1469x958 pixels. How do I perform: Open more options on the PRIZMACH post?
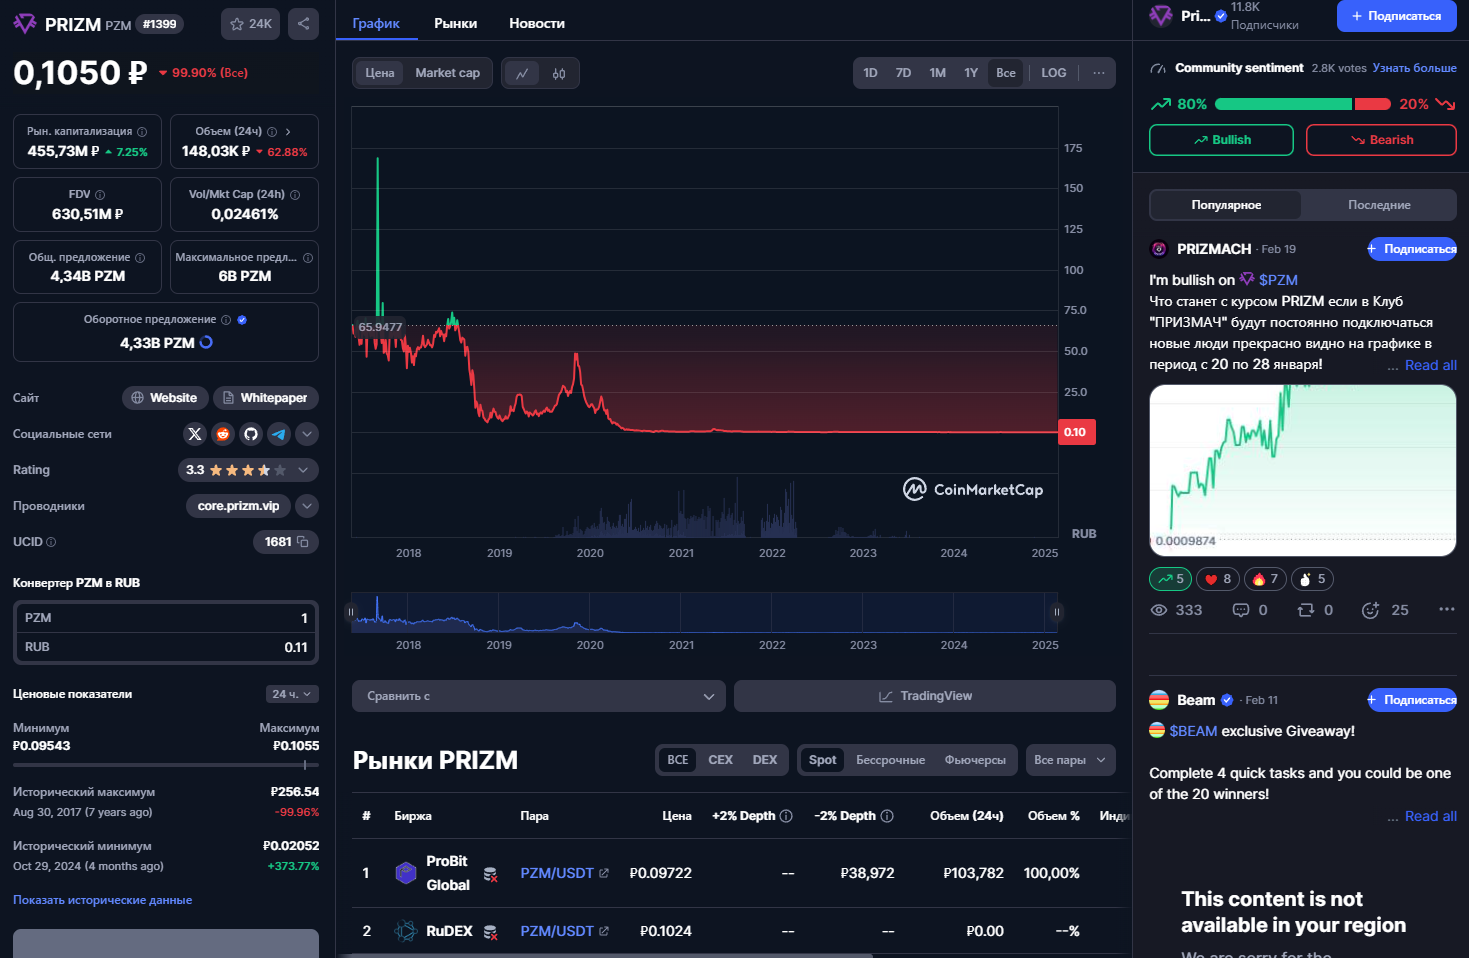click(1447, 609)
